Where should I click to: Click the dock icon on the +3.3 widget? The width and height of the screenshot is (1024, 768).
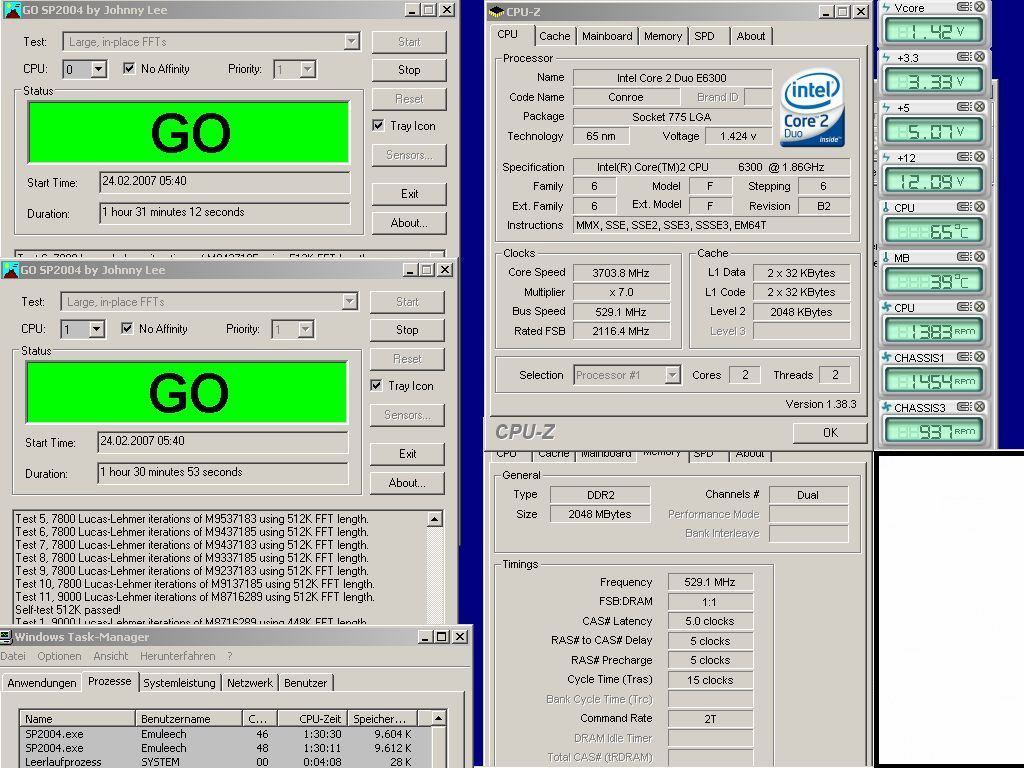pyautogui.click(x=964, y=57)
